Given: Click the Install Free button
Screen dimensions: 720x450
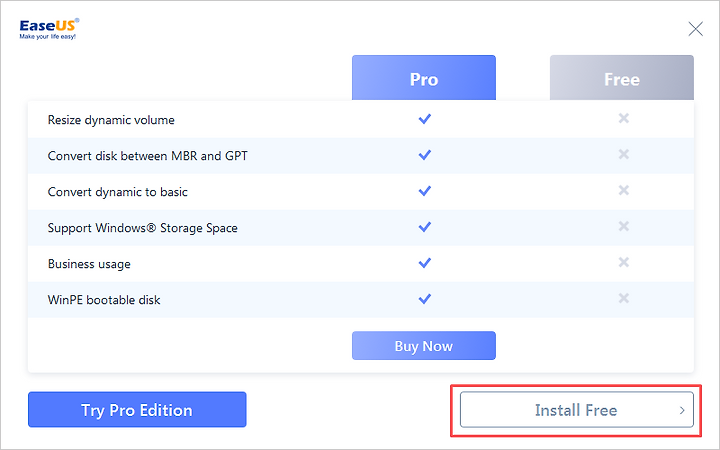Looking at the screenshot, I should click(x=577, y=410).
